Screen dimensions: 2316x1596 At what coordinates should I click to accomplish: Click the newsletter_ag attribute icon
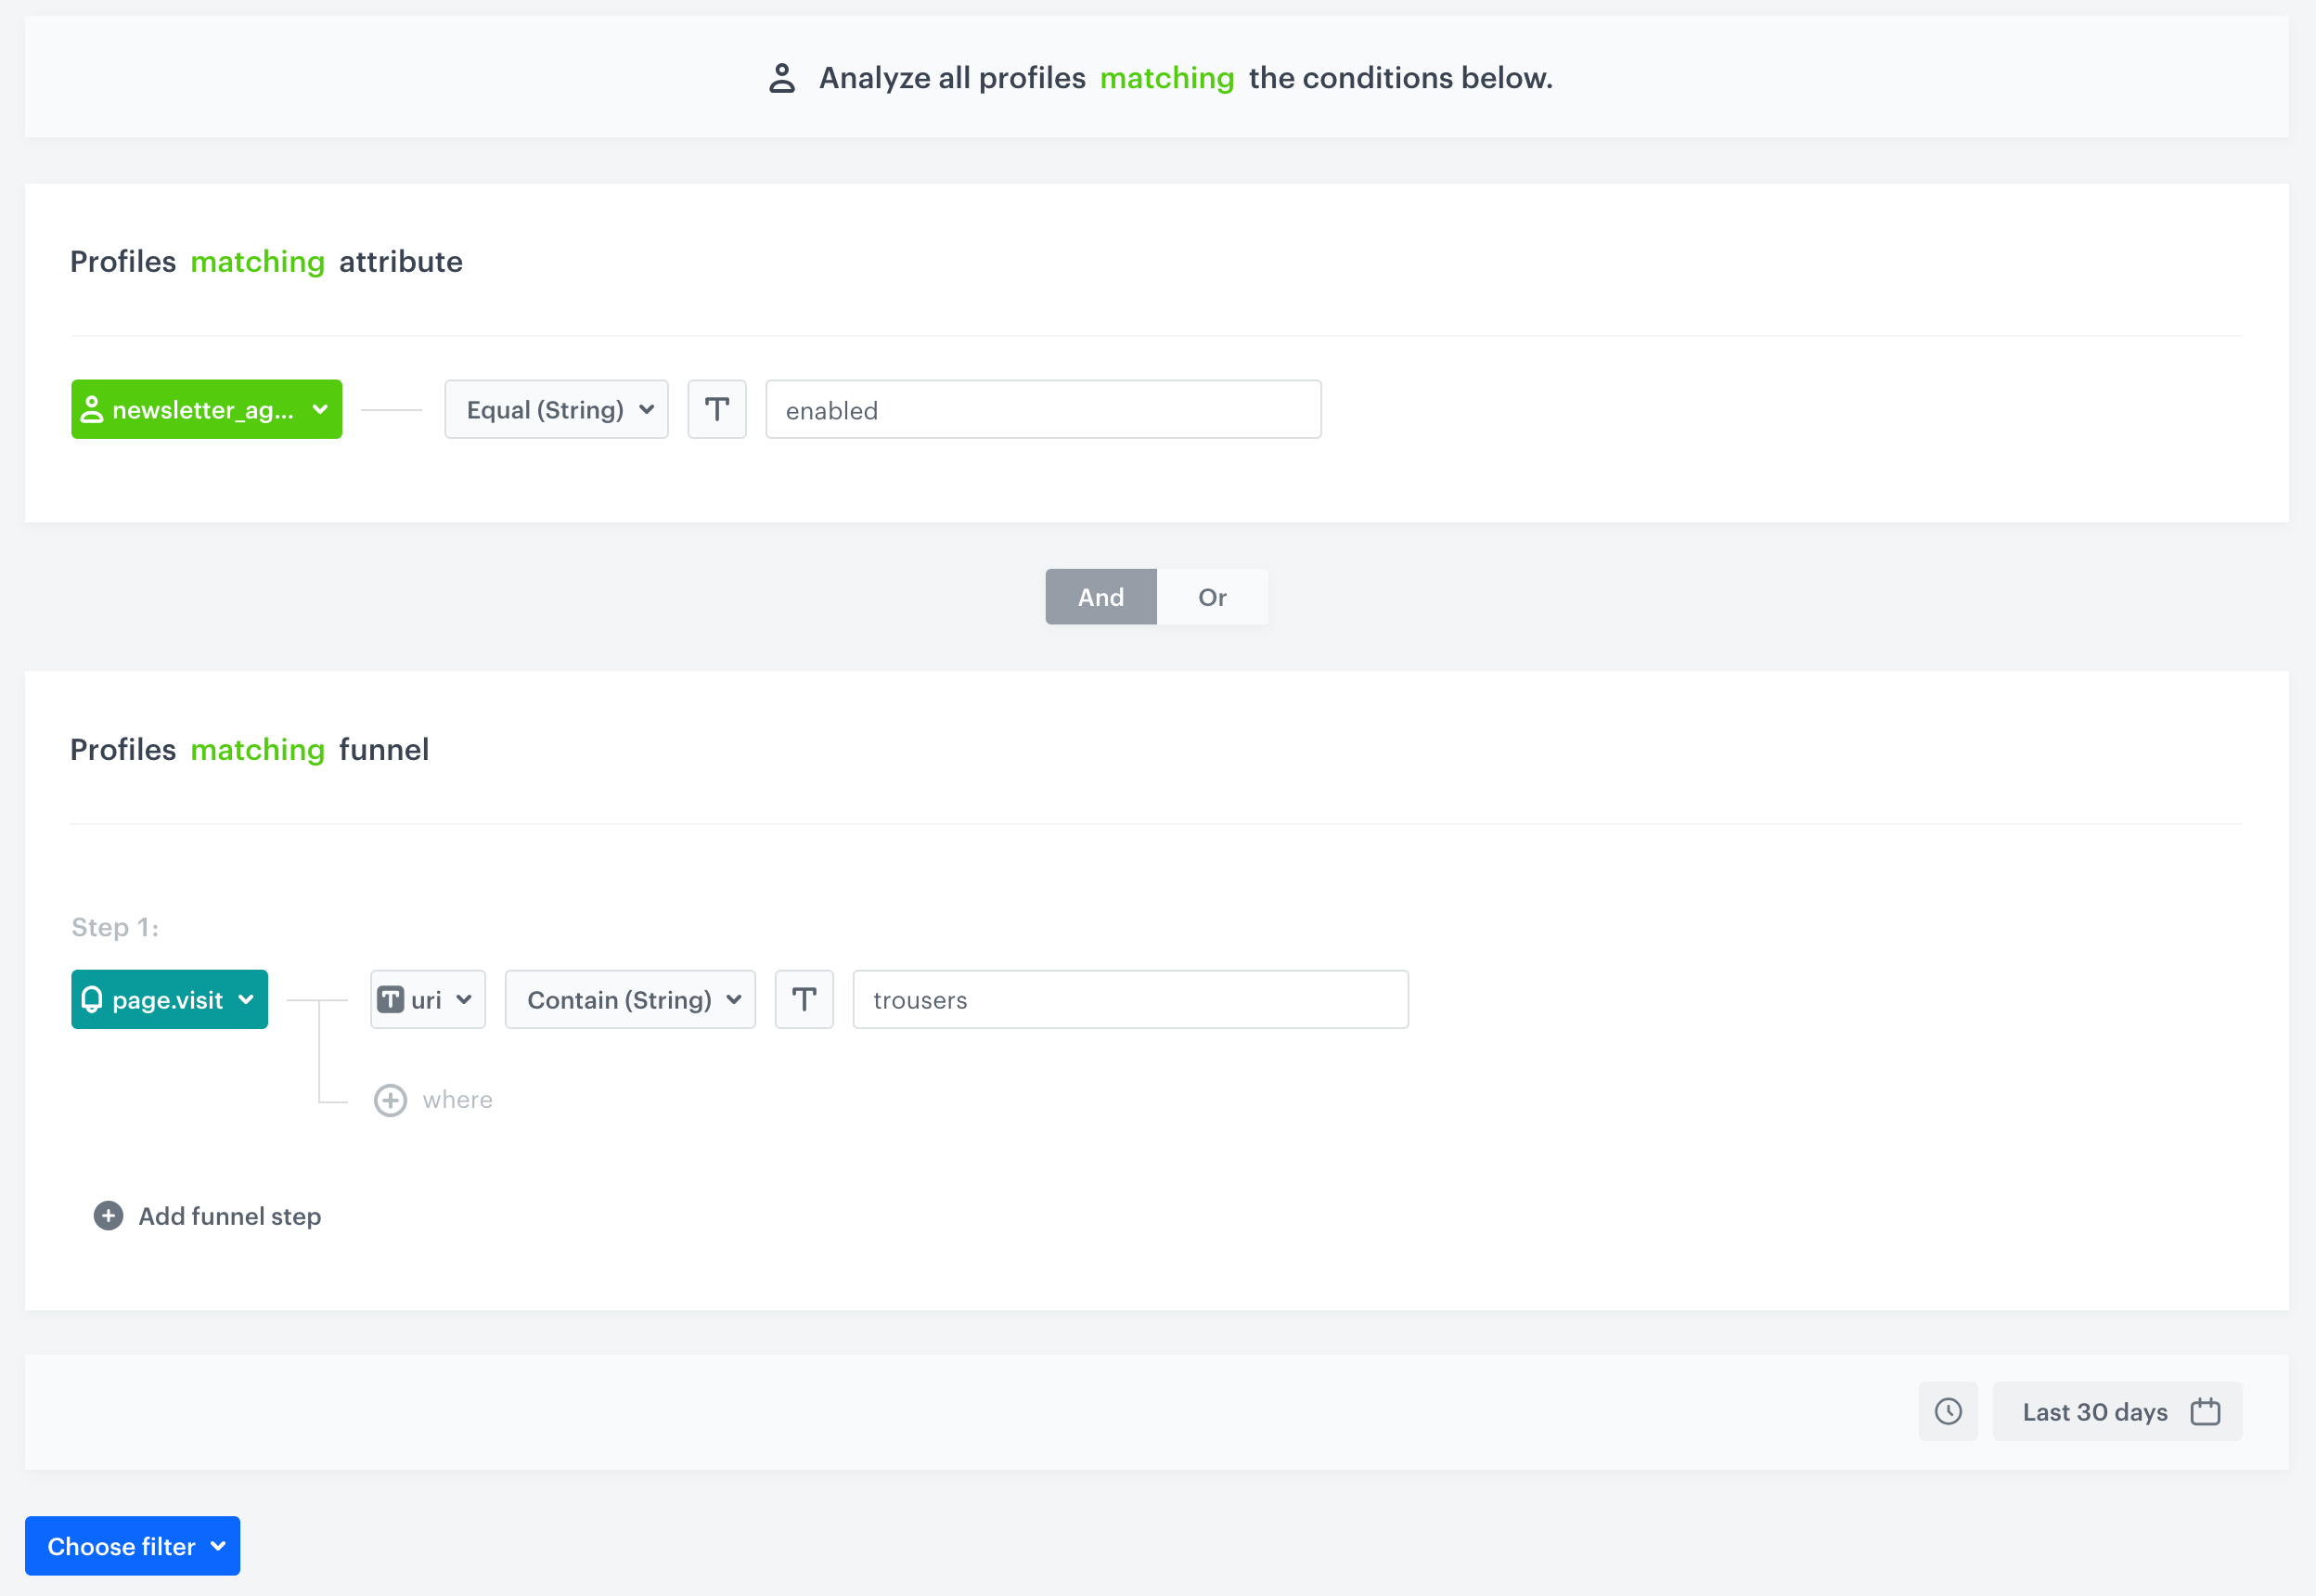[94, 408]
